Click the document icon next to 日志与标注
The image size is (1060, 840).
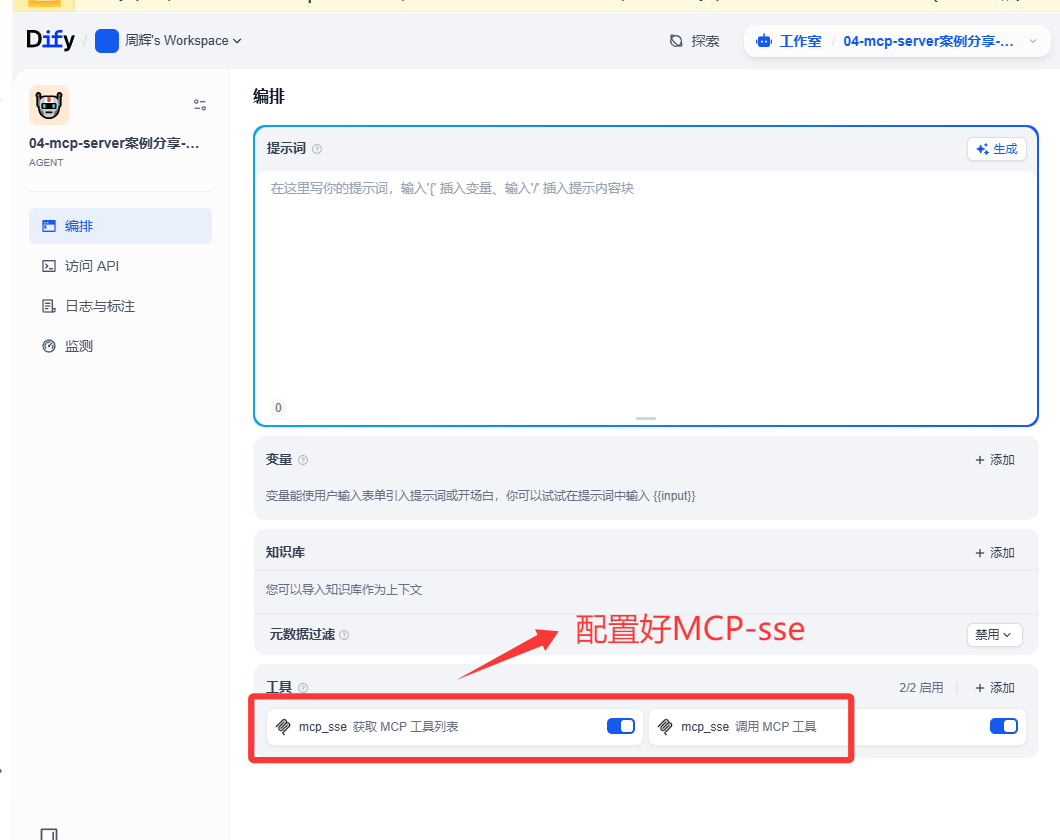pyautogui.click(x=49, y=306)
